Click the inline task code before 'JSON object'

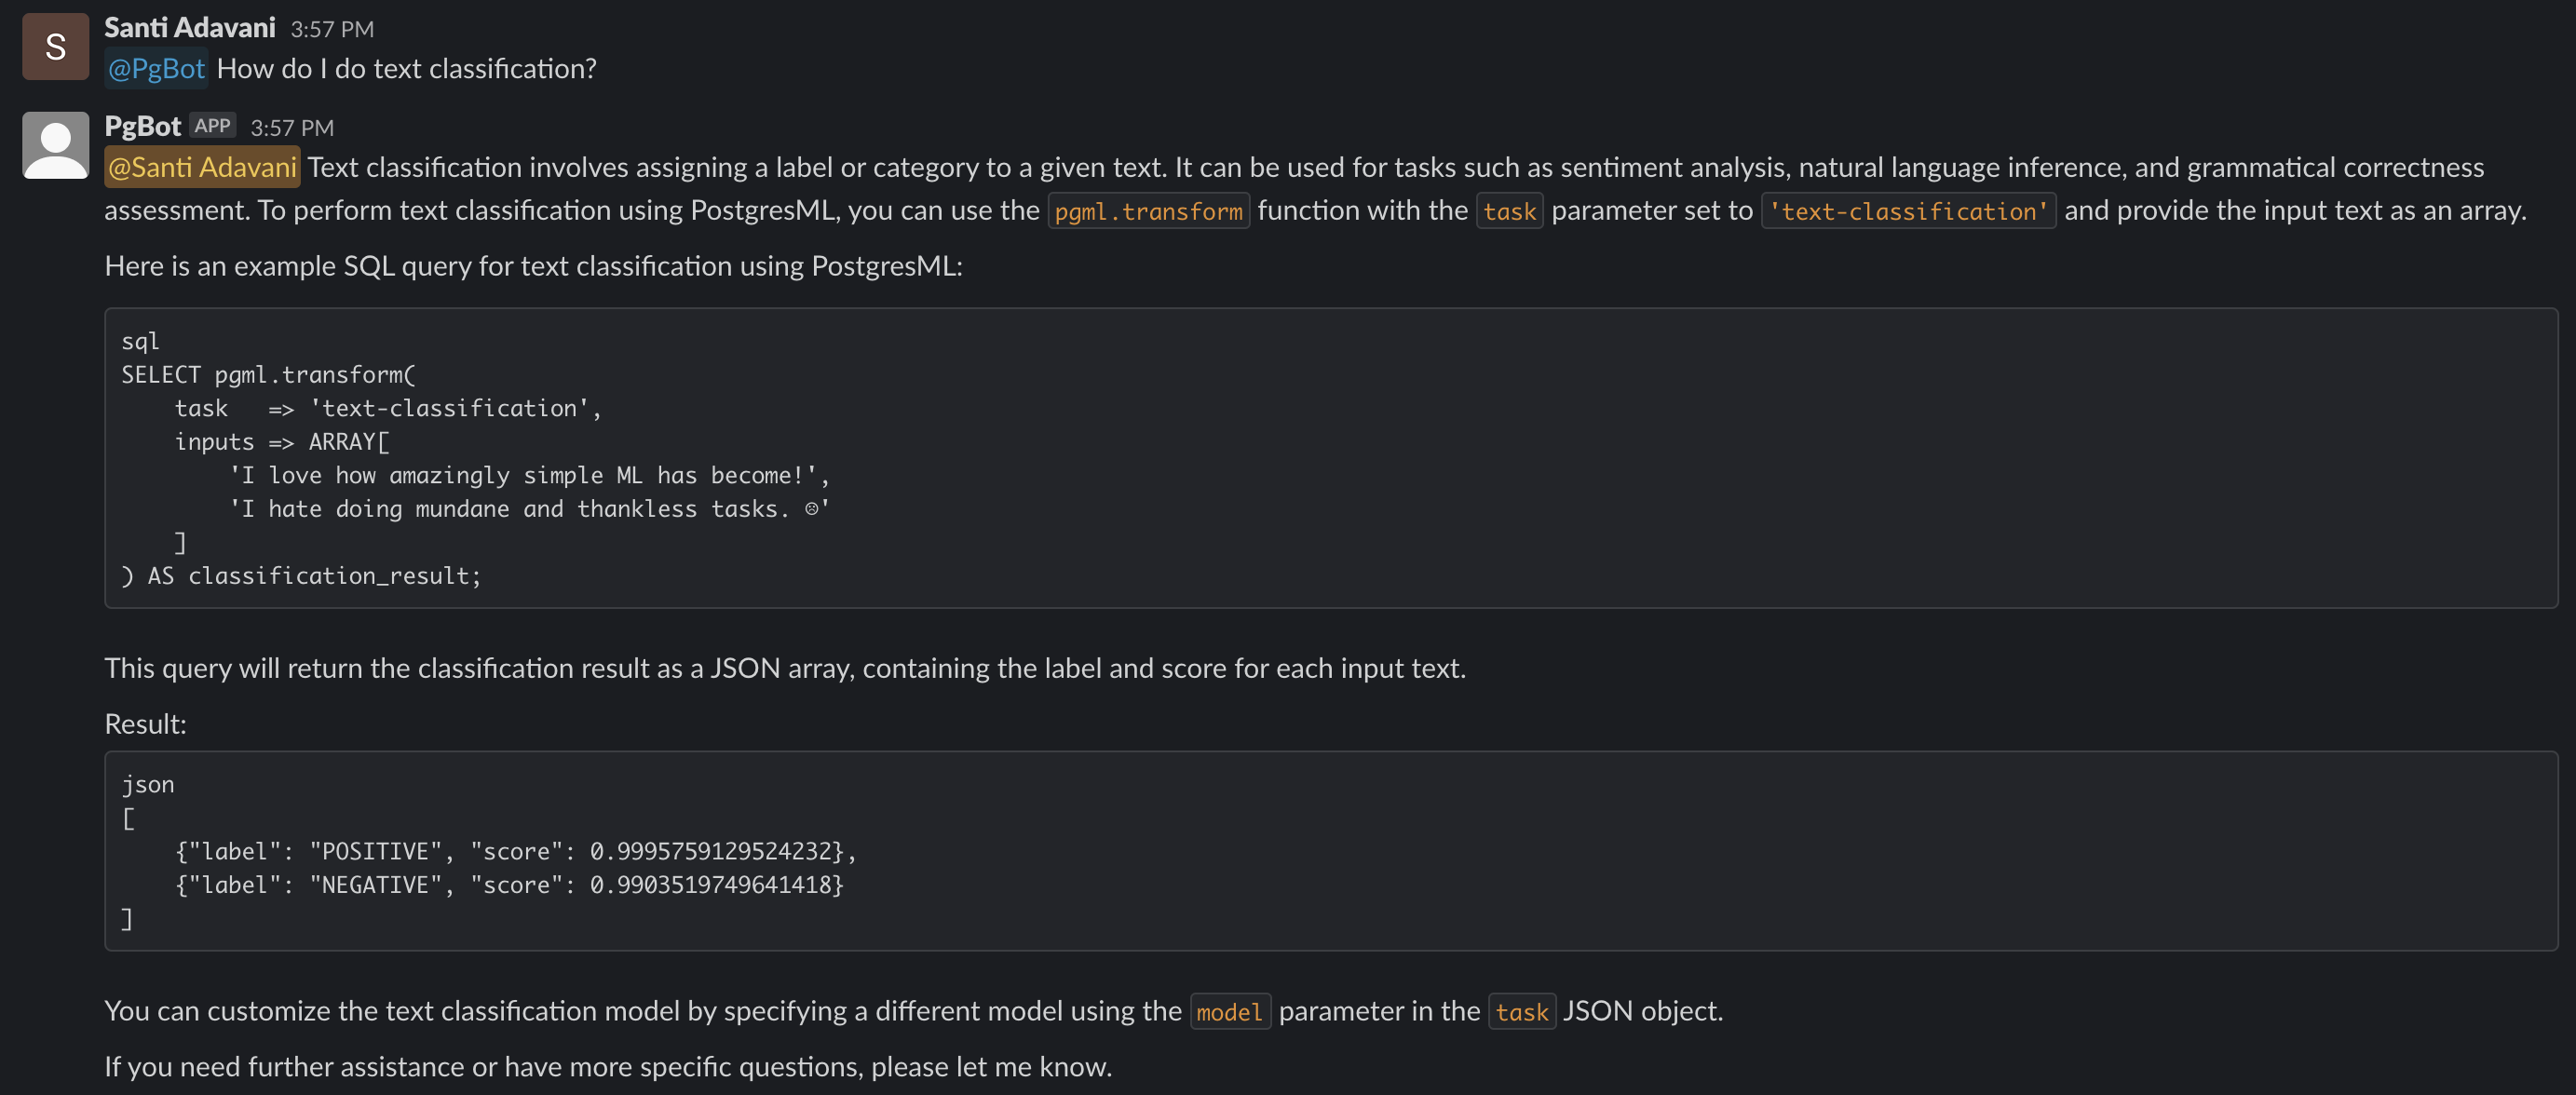tap(1521, 1012)
